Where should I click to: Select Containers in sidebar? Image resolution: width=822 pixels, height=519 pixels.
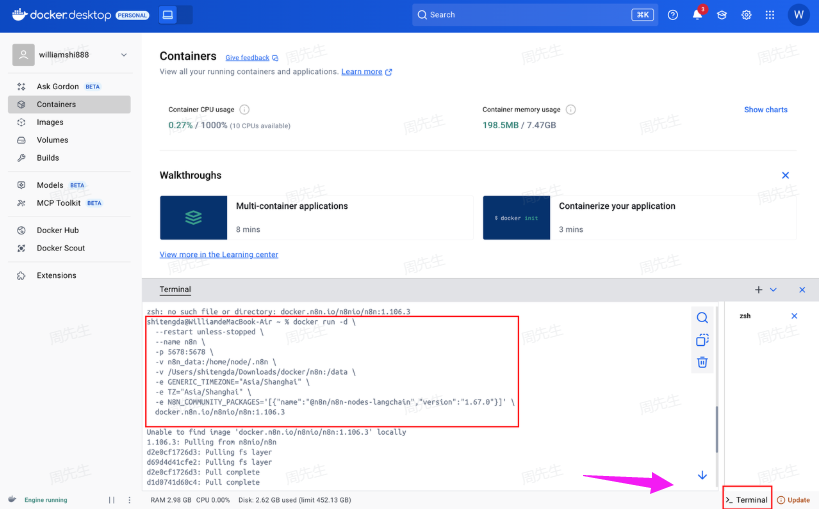point(69,104)
